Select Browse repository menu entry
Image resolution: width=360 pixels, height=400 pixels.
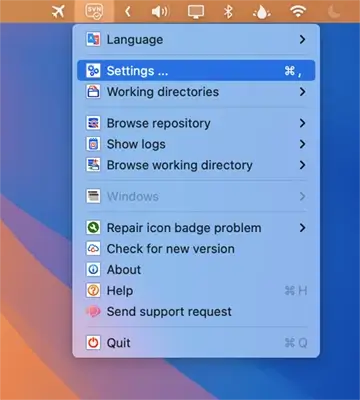pos(196,123)
